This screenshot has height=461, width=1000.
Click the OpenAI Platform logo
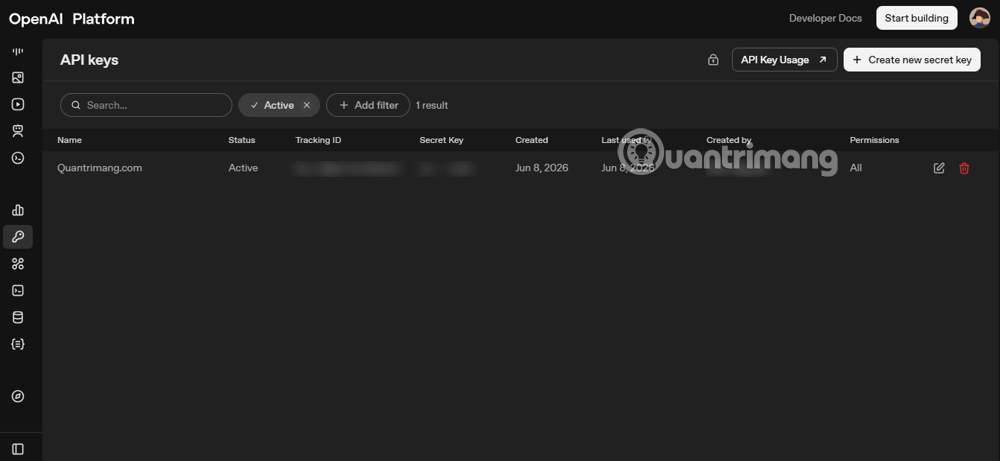[71, 19]
